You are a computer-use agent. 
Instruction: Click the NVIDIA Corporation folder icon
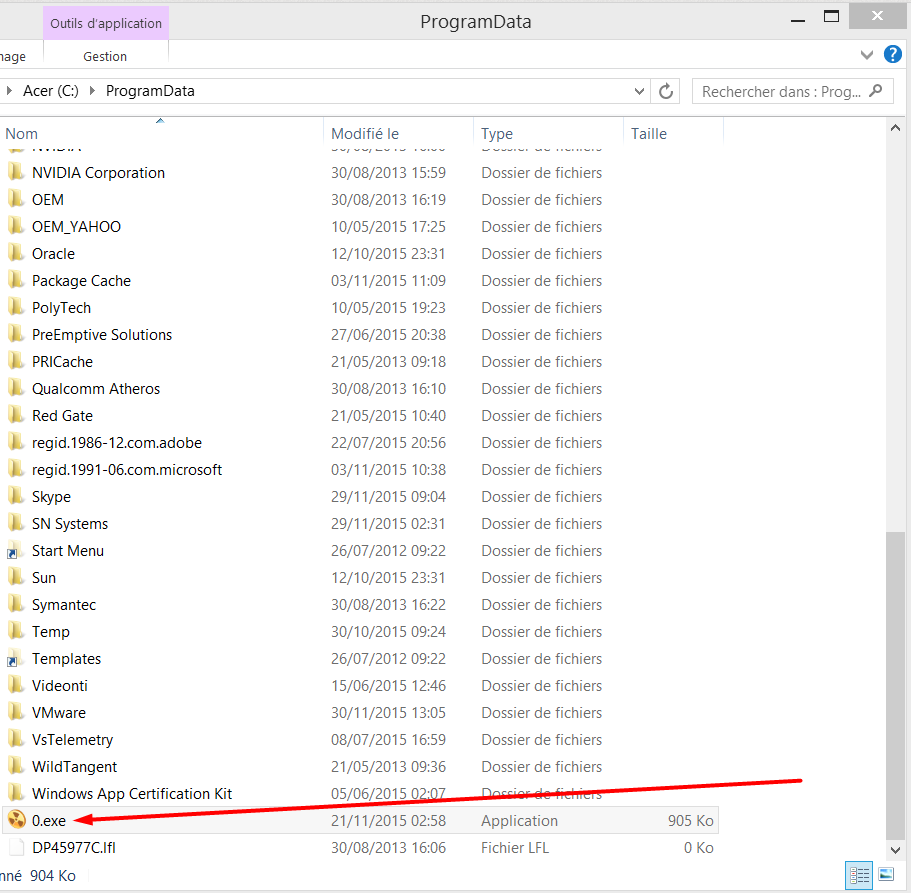tap(16, 172)
